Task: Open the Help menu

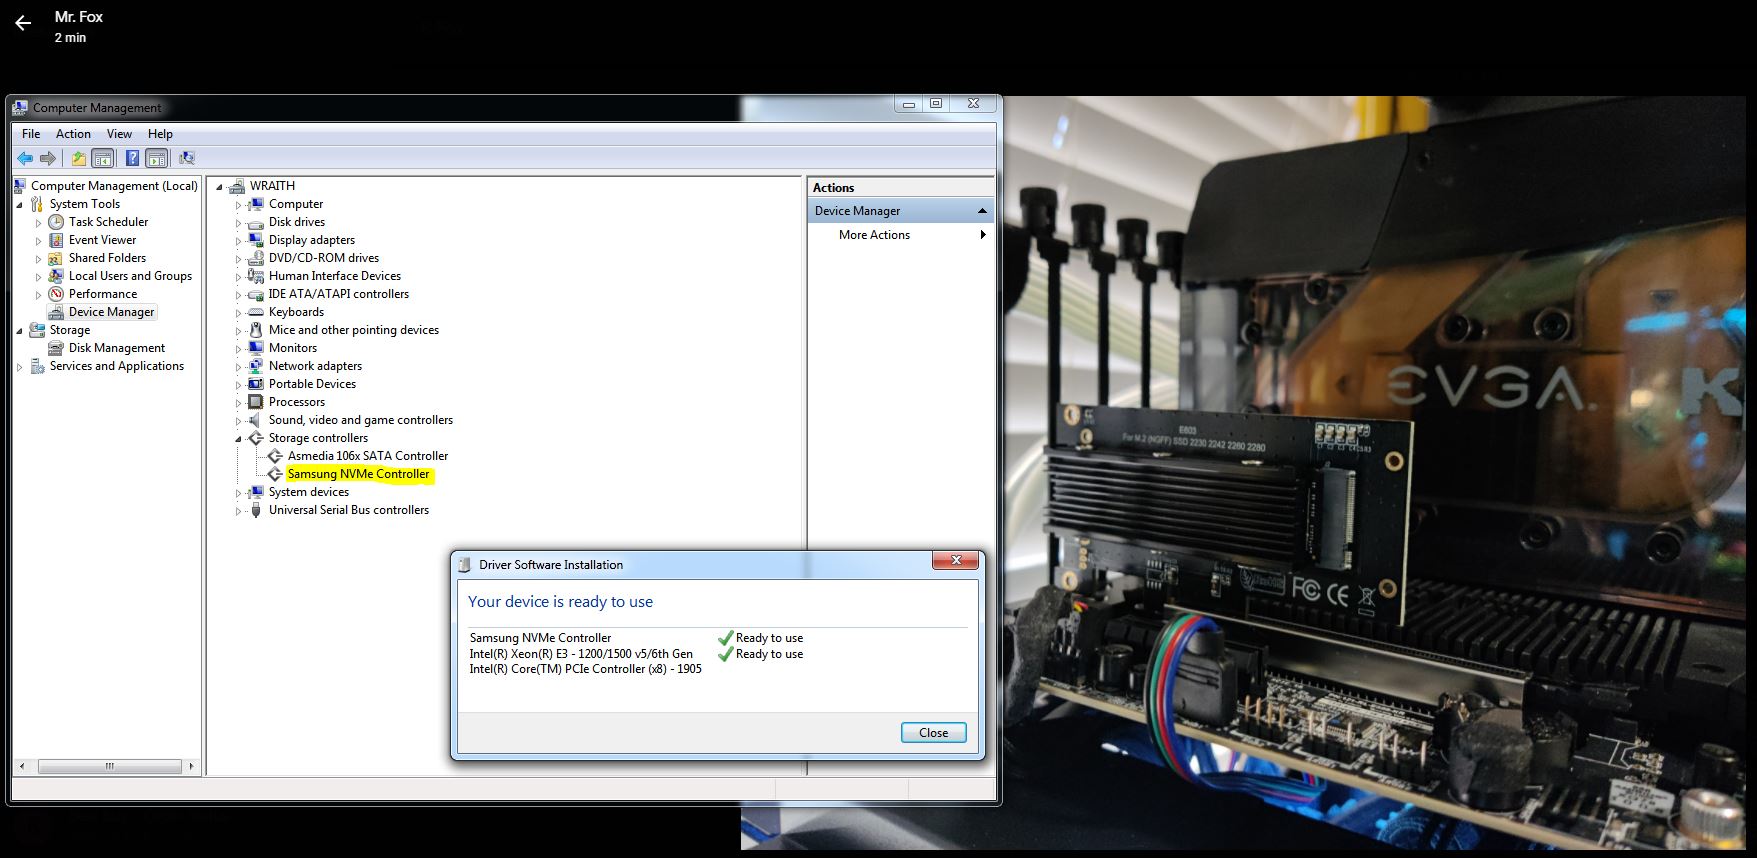Action: [160, 134]
